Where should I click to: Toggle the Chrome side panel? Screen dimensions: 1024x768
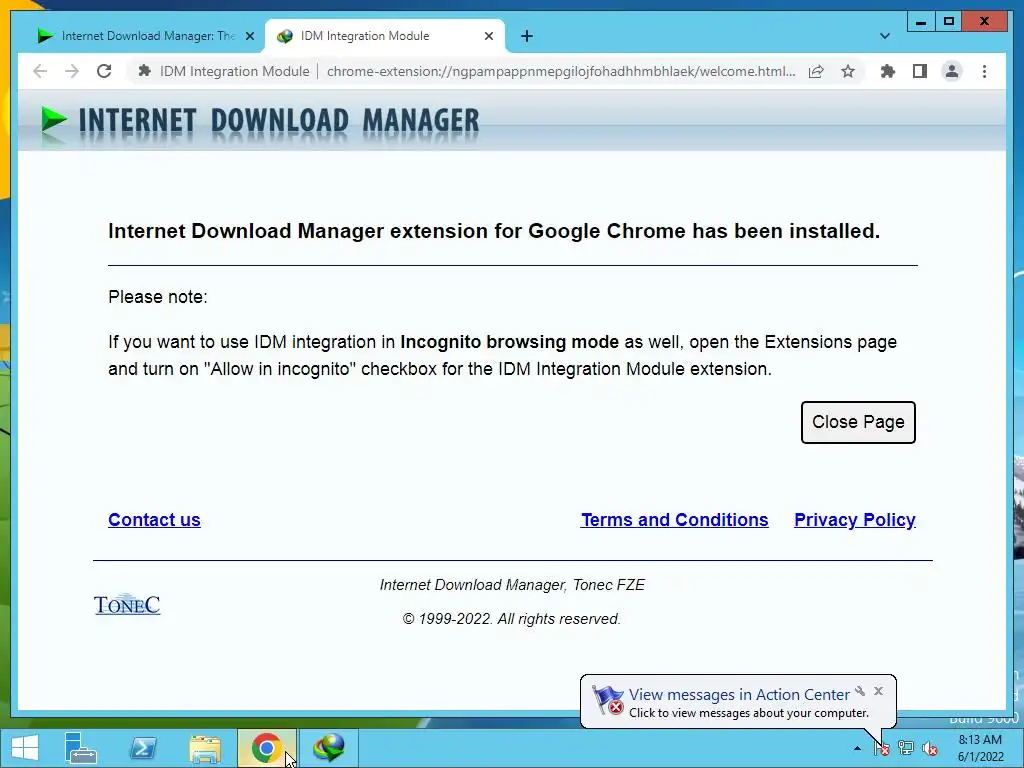(x=920, y=71)
